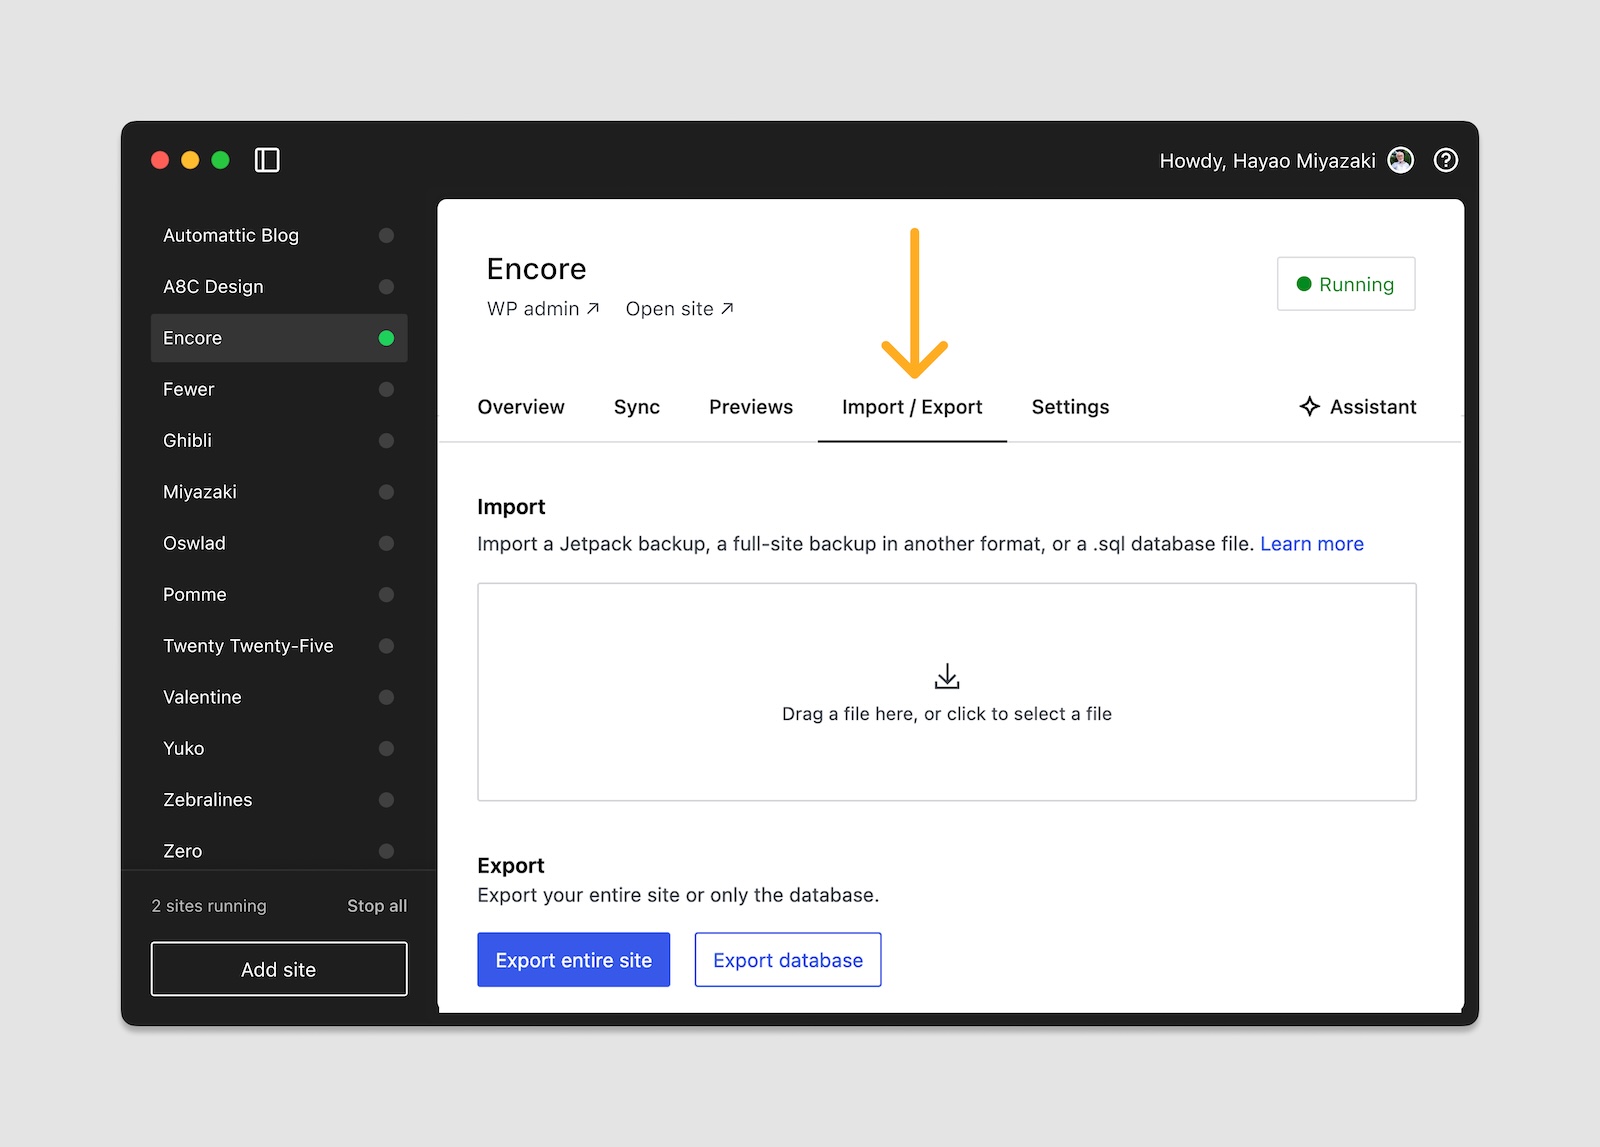Click the Assistant sparkle icon

point(1309,406)
